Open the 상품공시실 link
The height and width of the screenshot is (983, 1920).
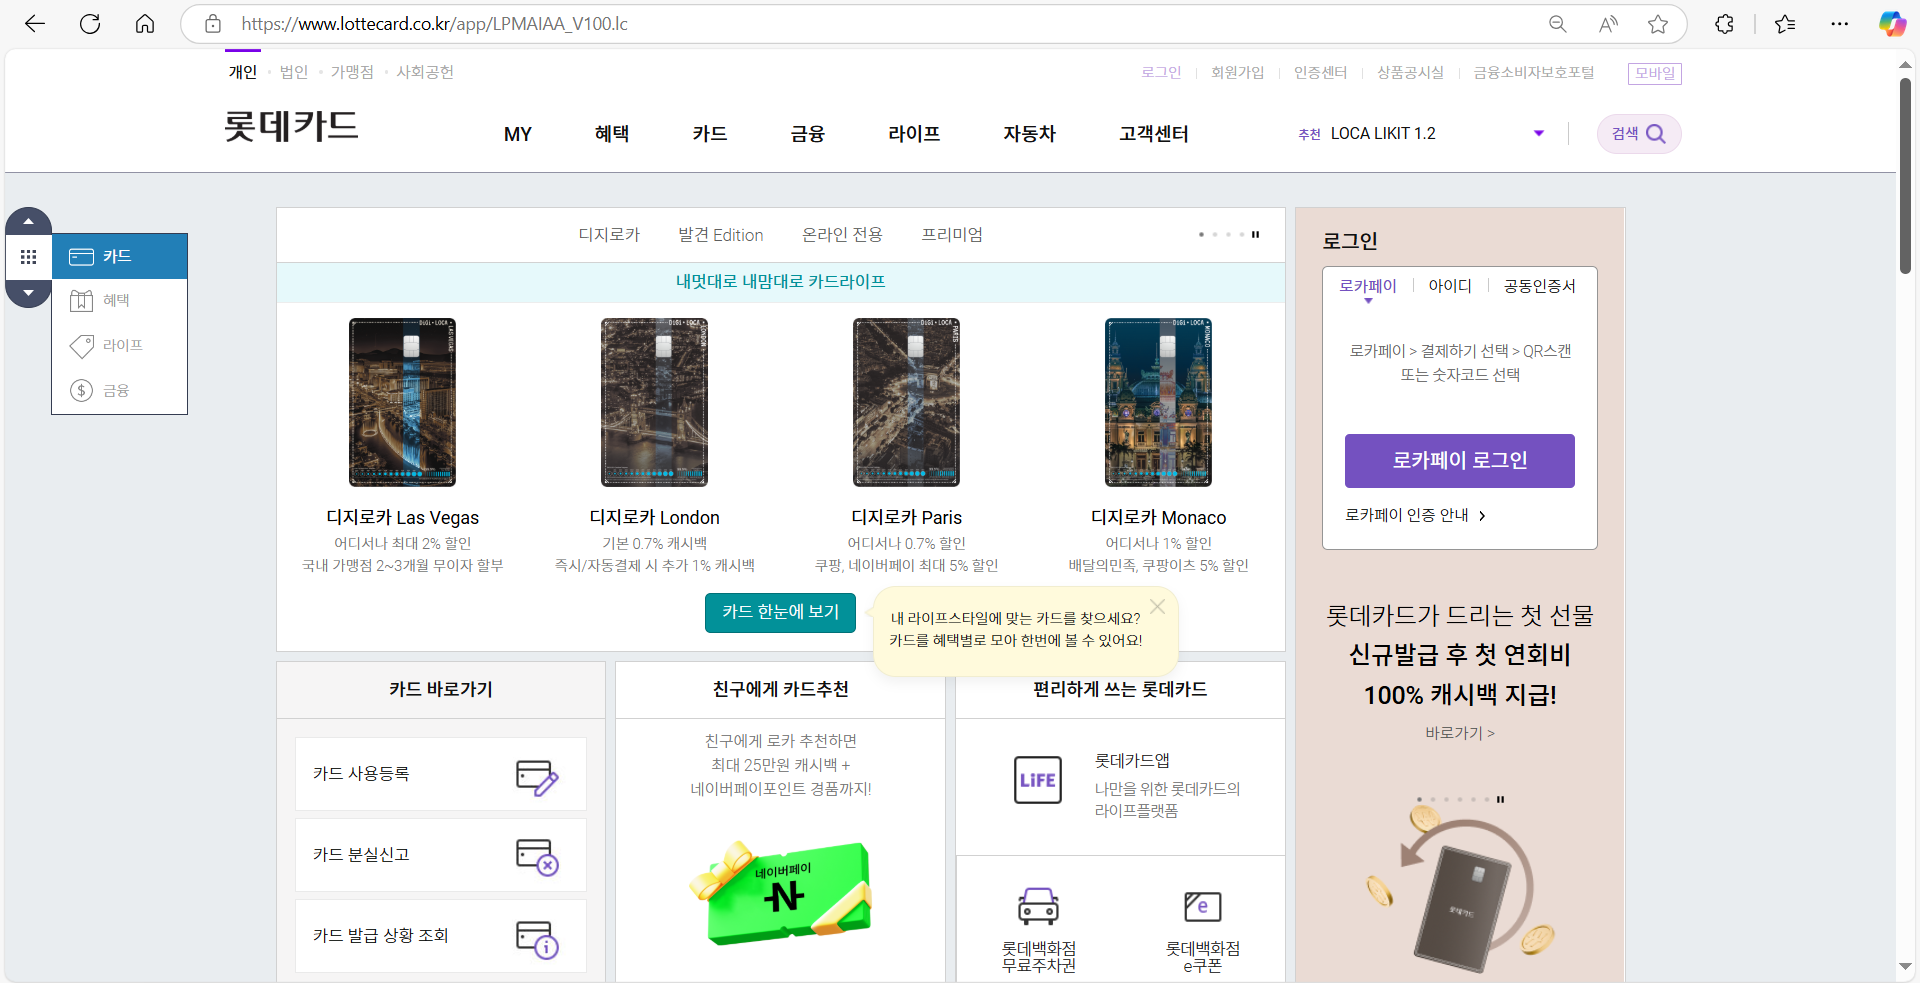(1410, 73)
